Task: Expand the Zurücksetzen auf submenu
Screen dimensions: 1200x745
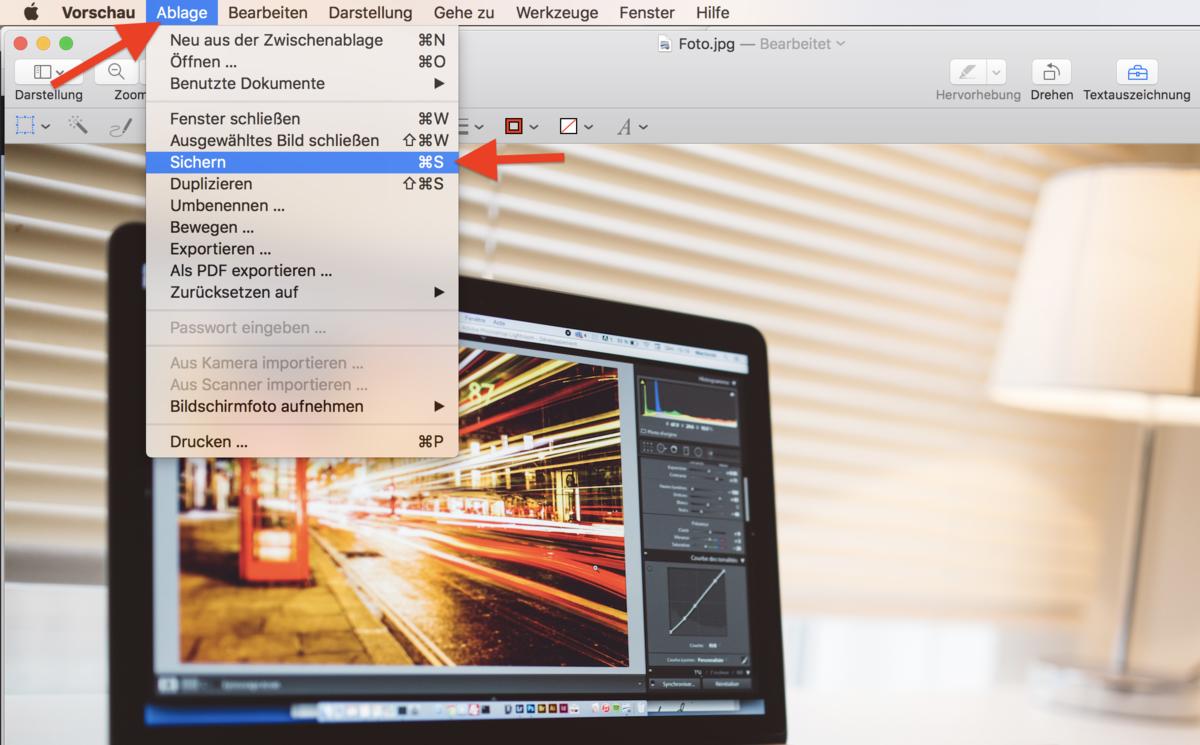Action: 302,292
